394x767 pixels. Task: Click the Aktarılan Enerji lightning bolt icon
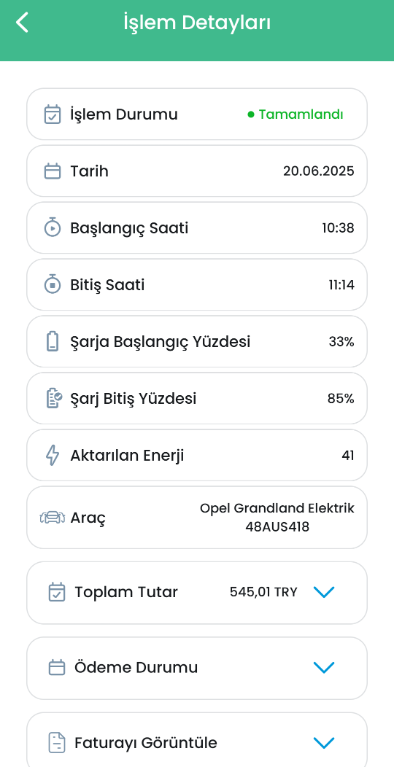pyautogui.click(x=52, y=455)
